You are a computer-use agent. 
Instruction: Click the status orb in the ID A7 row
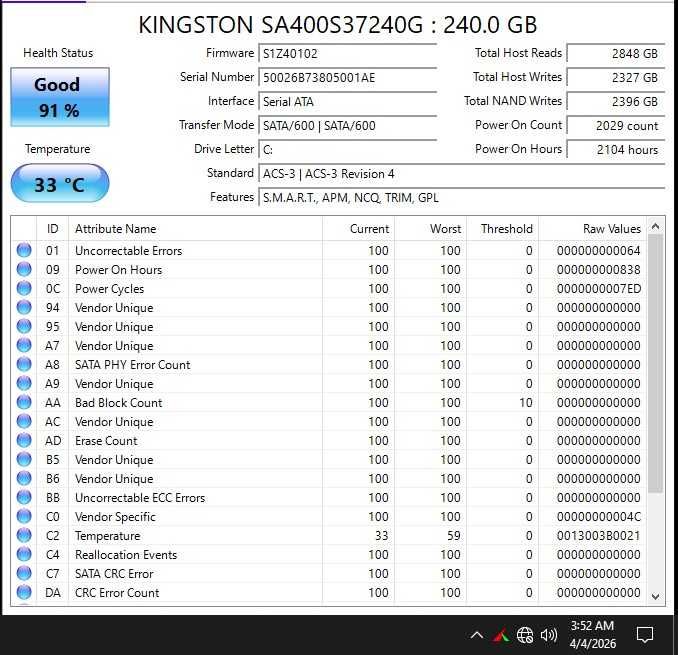click(x=24, y=345)
